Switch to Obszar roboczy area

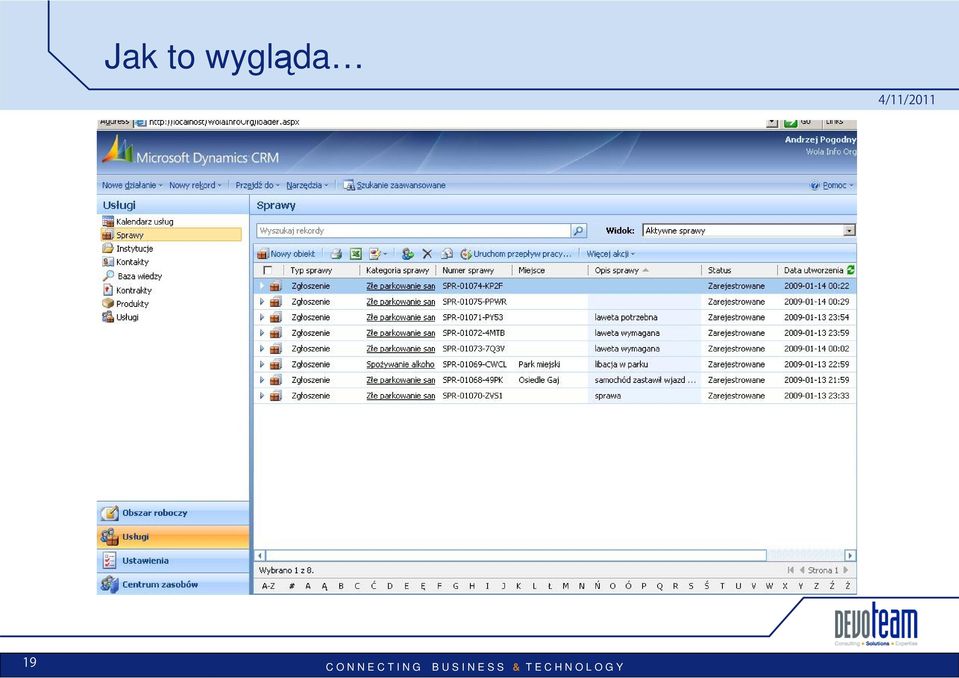click(173, 513)
